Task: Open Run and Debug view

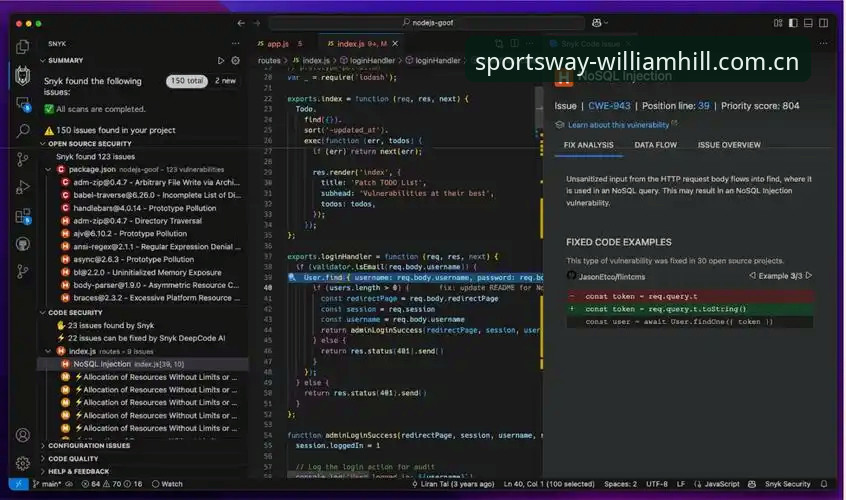Action: pos(23,187)
